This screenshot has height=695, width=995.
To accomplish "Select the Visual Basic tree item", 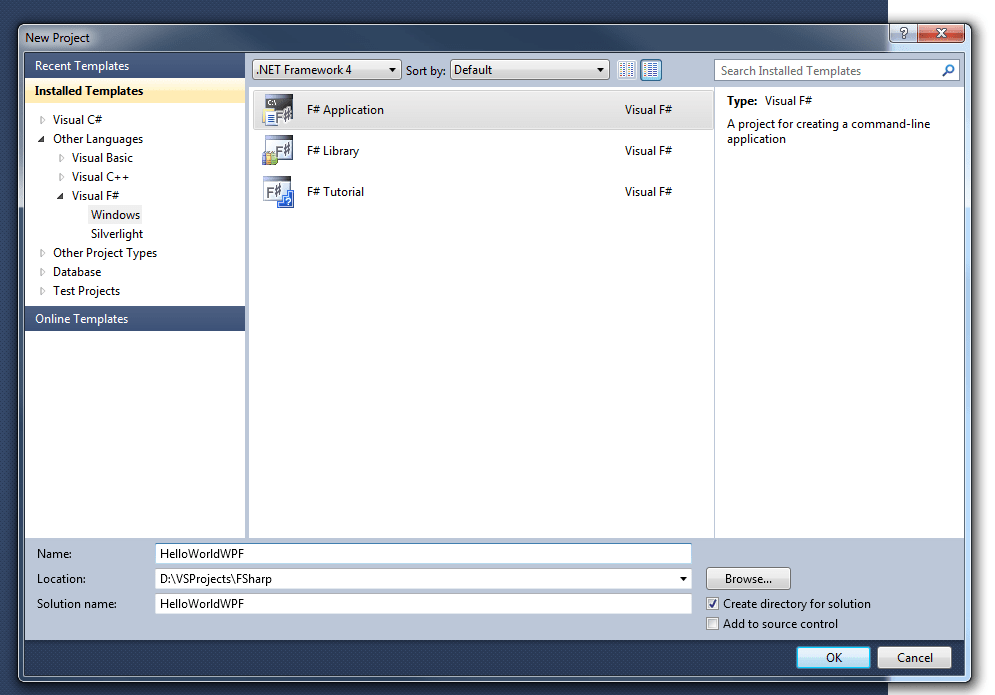I will (x=102, y=157).
